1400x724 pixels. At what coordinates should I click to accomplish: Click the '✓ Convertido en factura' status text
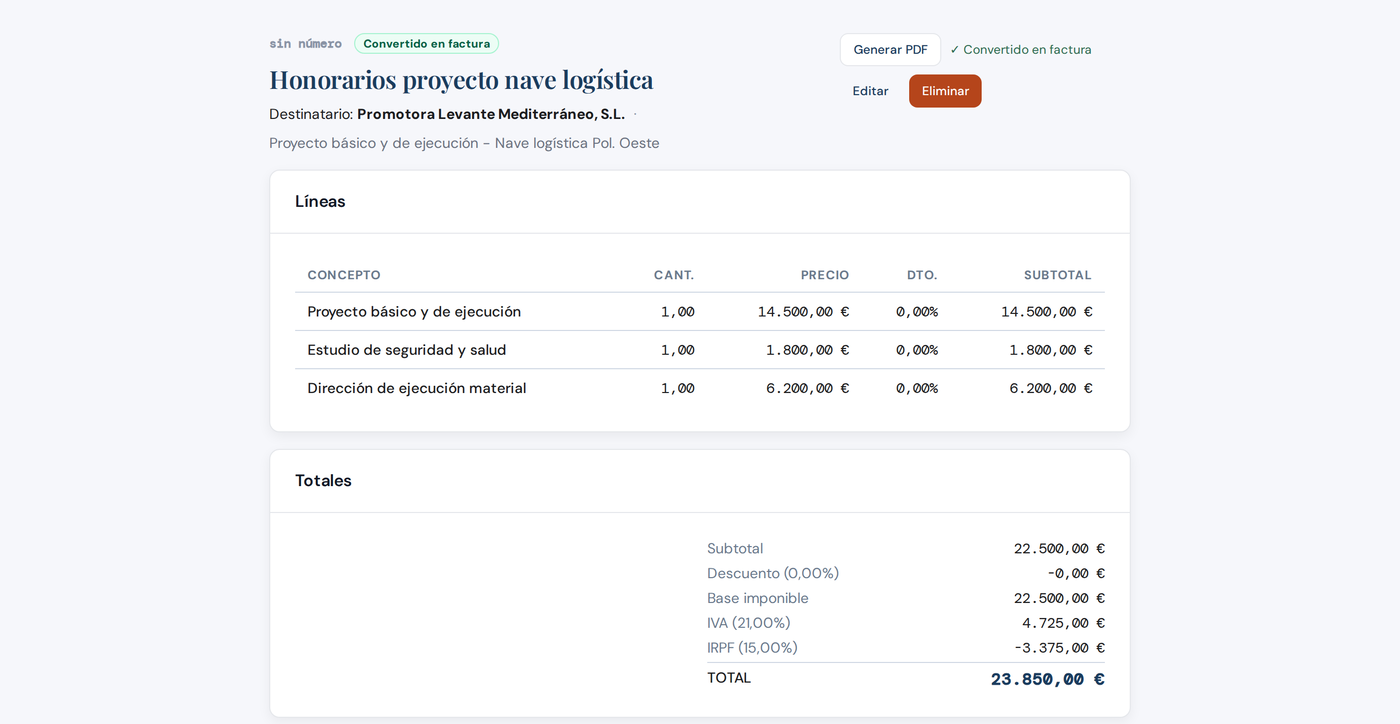1020,50
